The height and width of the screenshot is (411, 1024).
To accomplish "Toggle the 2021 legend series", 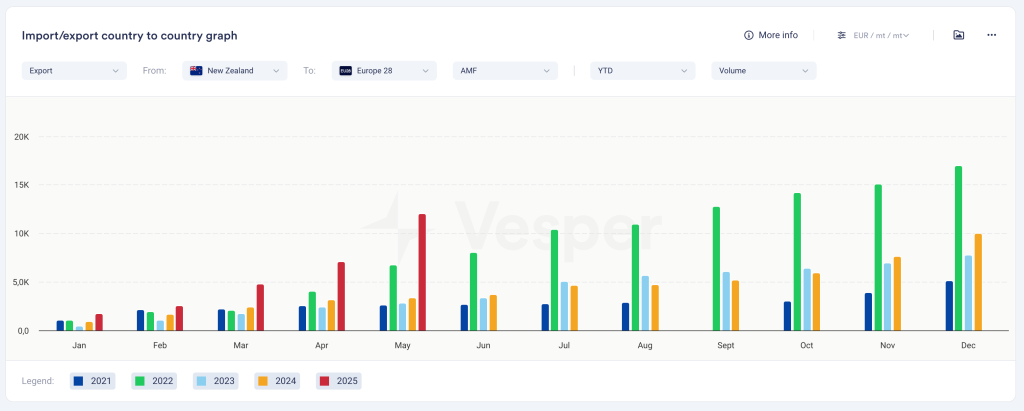I will 92,381.
